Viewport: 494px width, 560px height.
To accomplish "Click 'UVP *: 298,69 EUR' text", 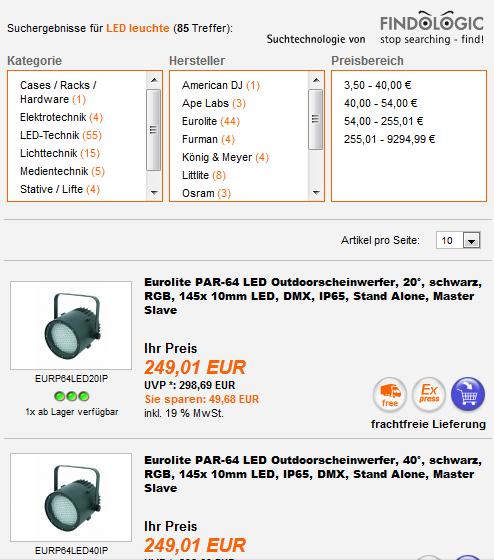I will coord(190,385).
